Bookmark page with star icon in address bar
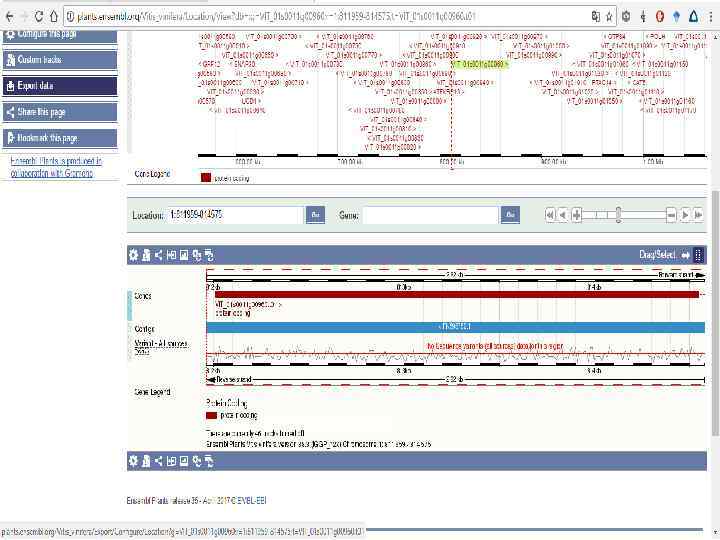 click(609, 17)
